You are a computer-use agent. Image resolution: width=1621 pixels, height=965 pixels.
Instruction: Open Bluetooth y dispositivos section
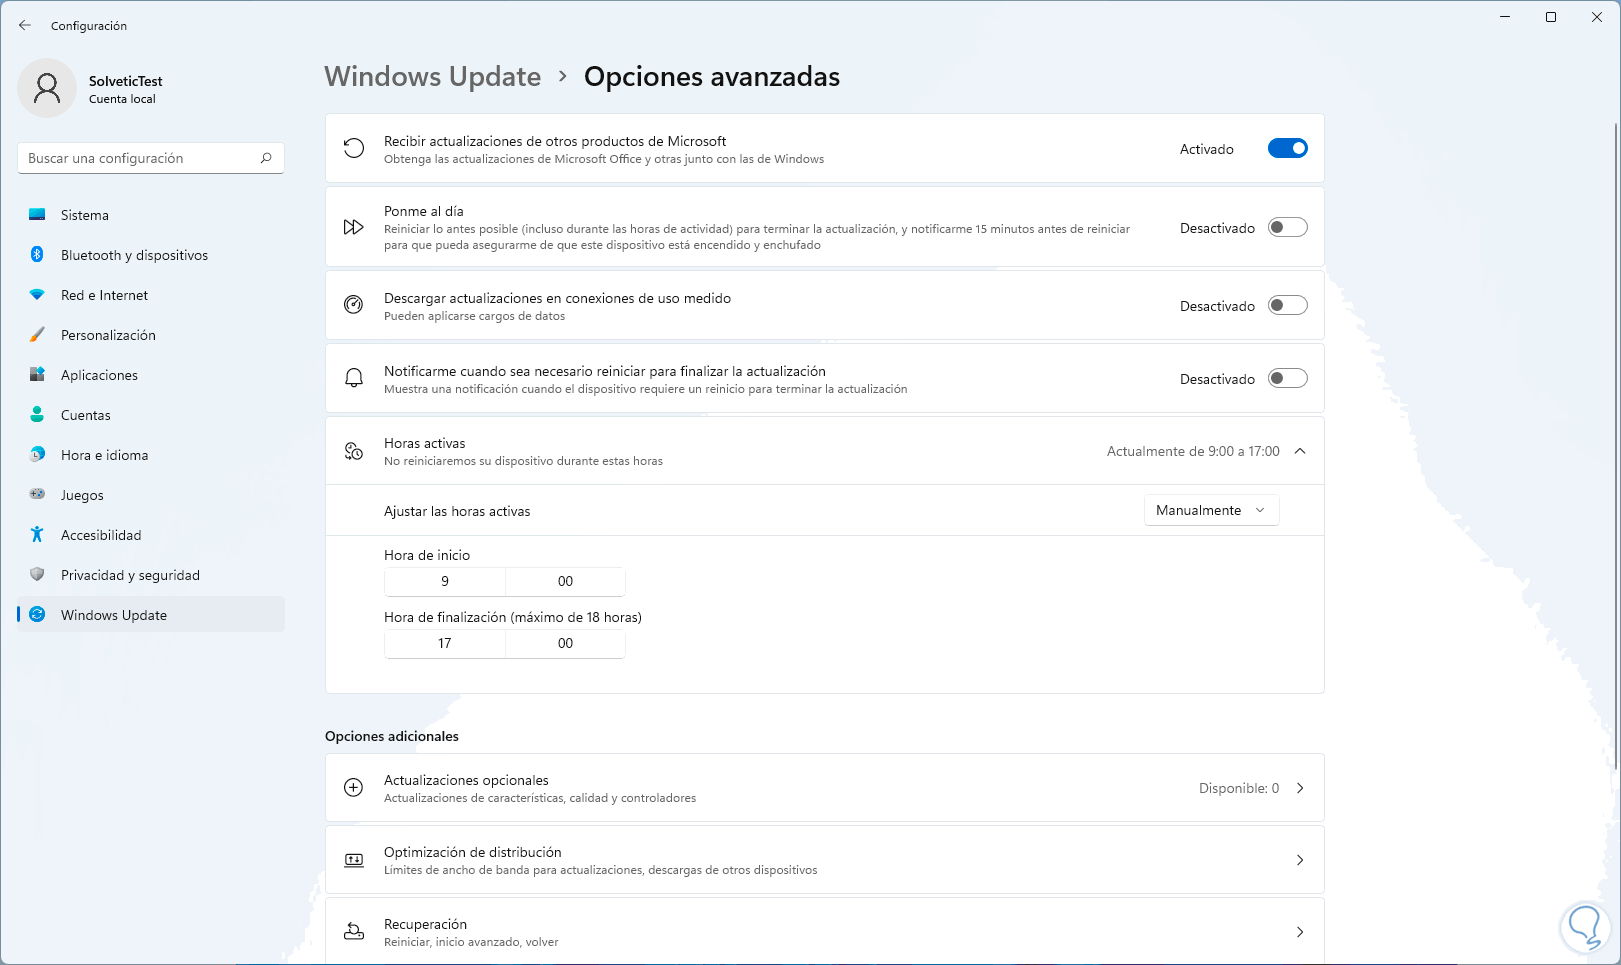click(151, 255)
